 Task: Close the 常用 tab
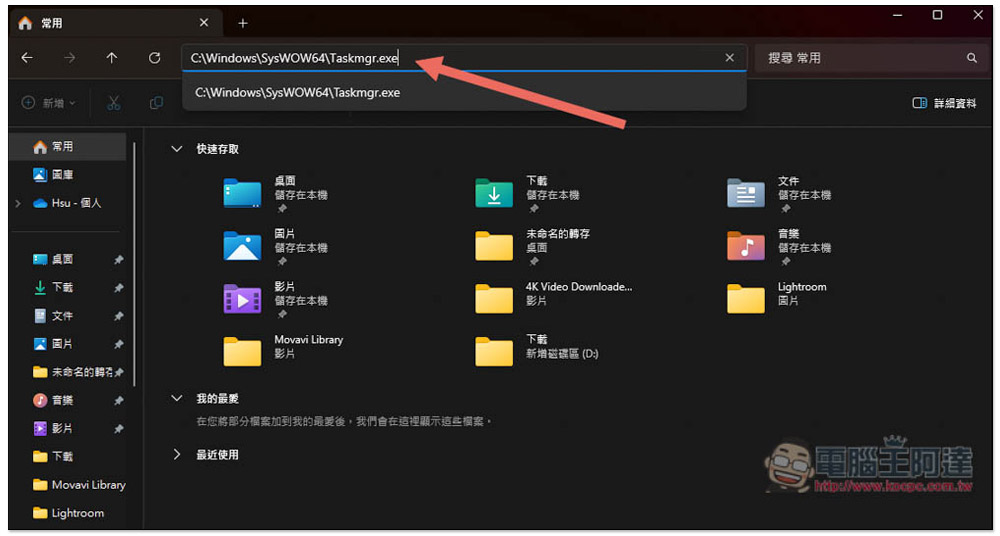click(204, 23)
